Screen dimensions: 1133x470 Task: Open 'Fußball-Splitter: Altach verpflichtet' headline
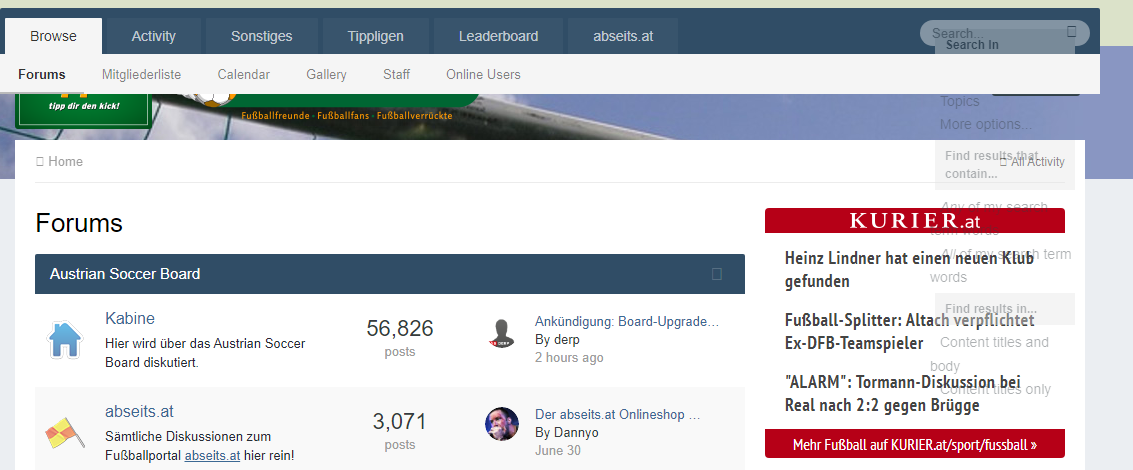[910, 331]
